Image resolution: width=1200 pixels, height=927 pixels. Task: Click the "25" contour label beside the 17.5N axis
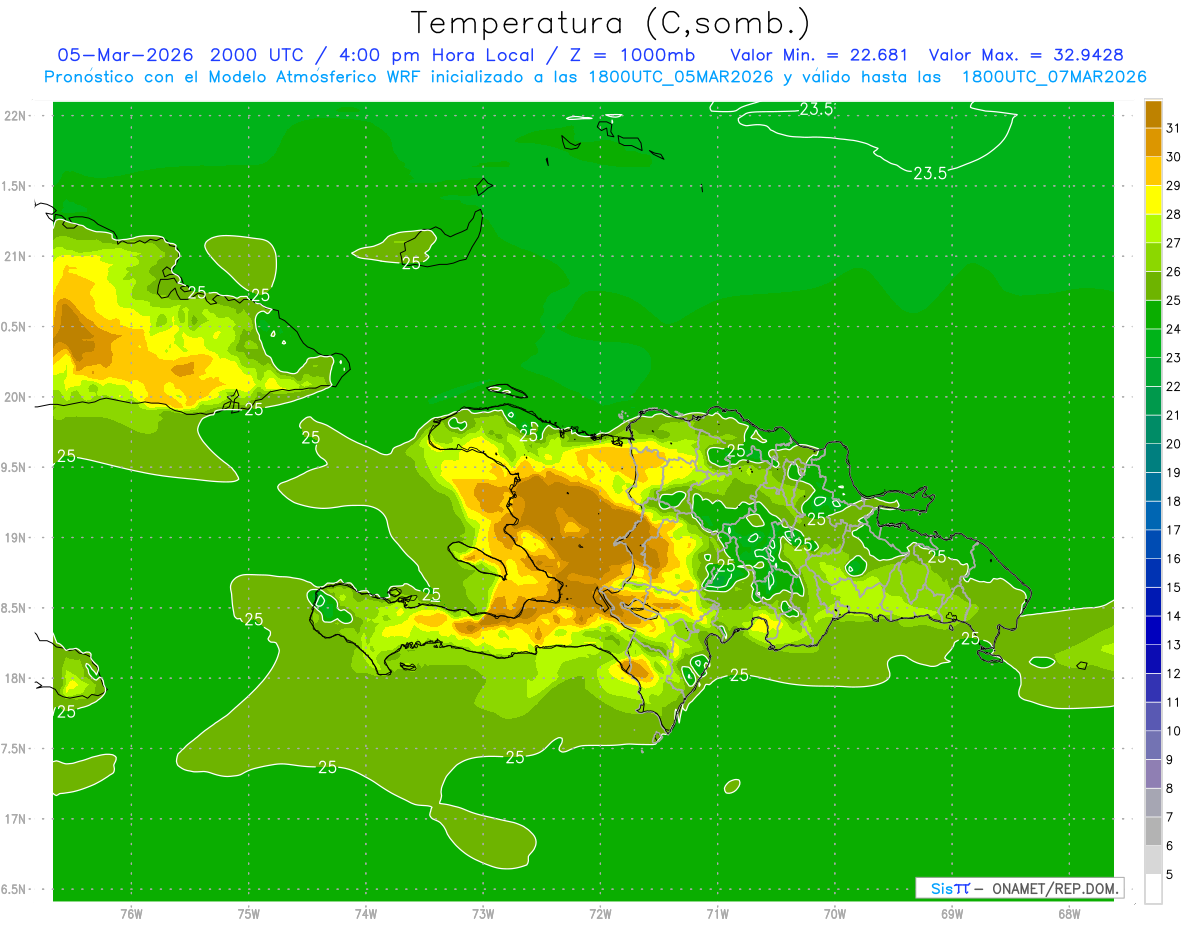pyautogui.click(x=66, y=712)
